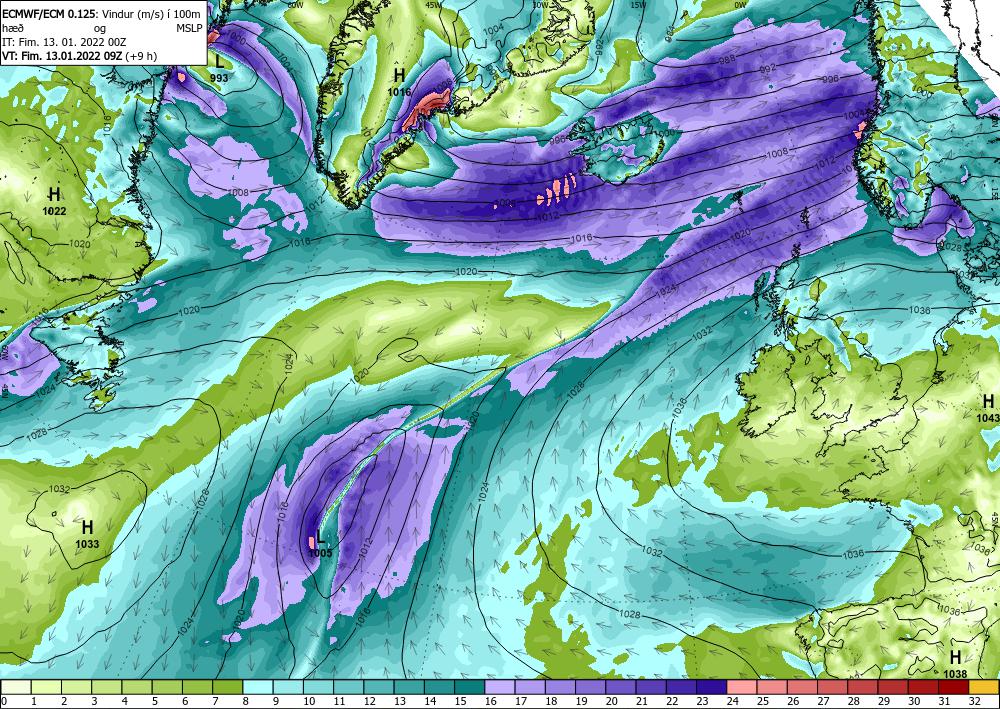Select the L low-pressure marker labeled 993
The height and width of the screenshot is (709, 1000).
click(219, 69)
